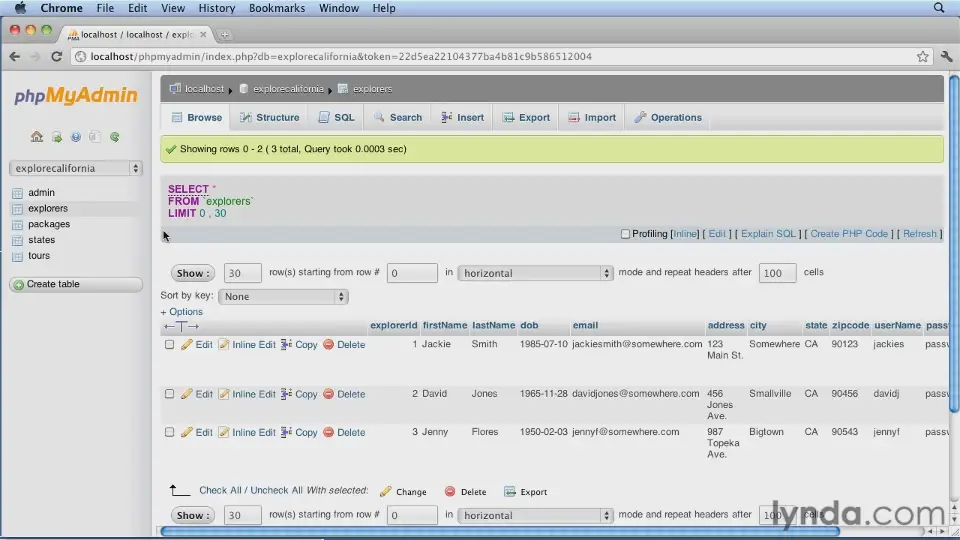The image size is (960, 540).
Task: Open the SQL tab
Action: (336, 118)
